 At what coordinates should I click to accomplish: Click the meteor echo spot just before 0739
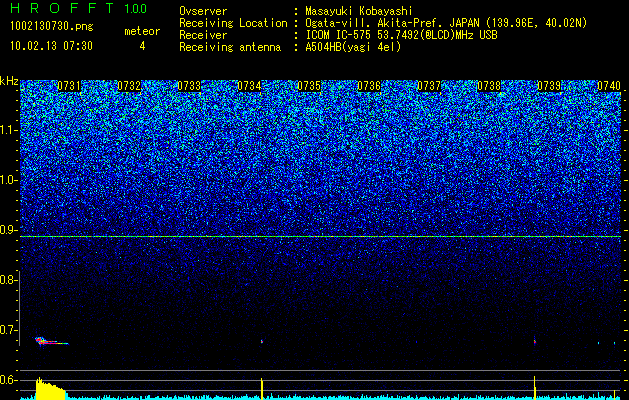[x=535, y=341]
